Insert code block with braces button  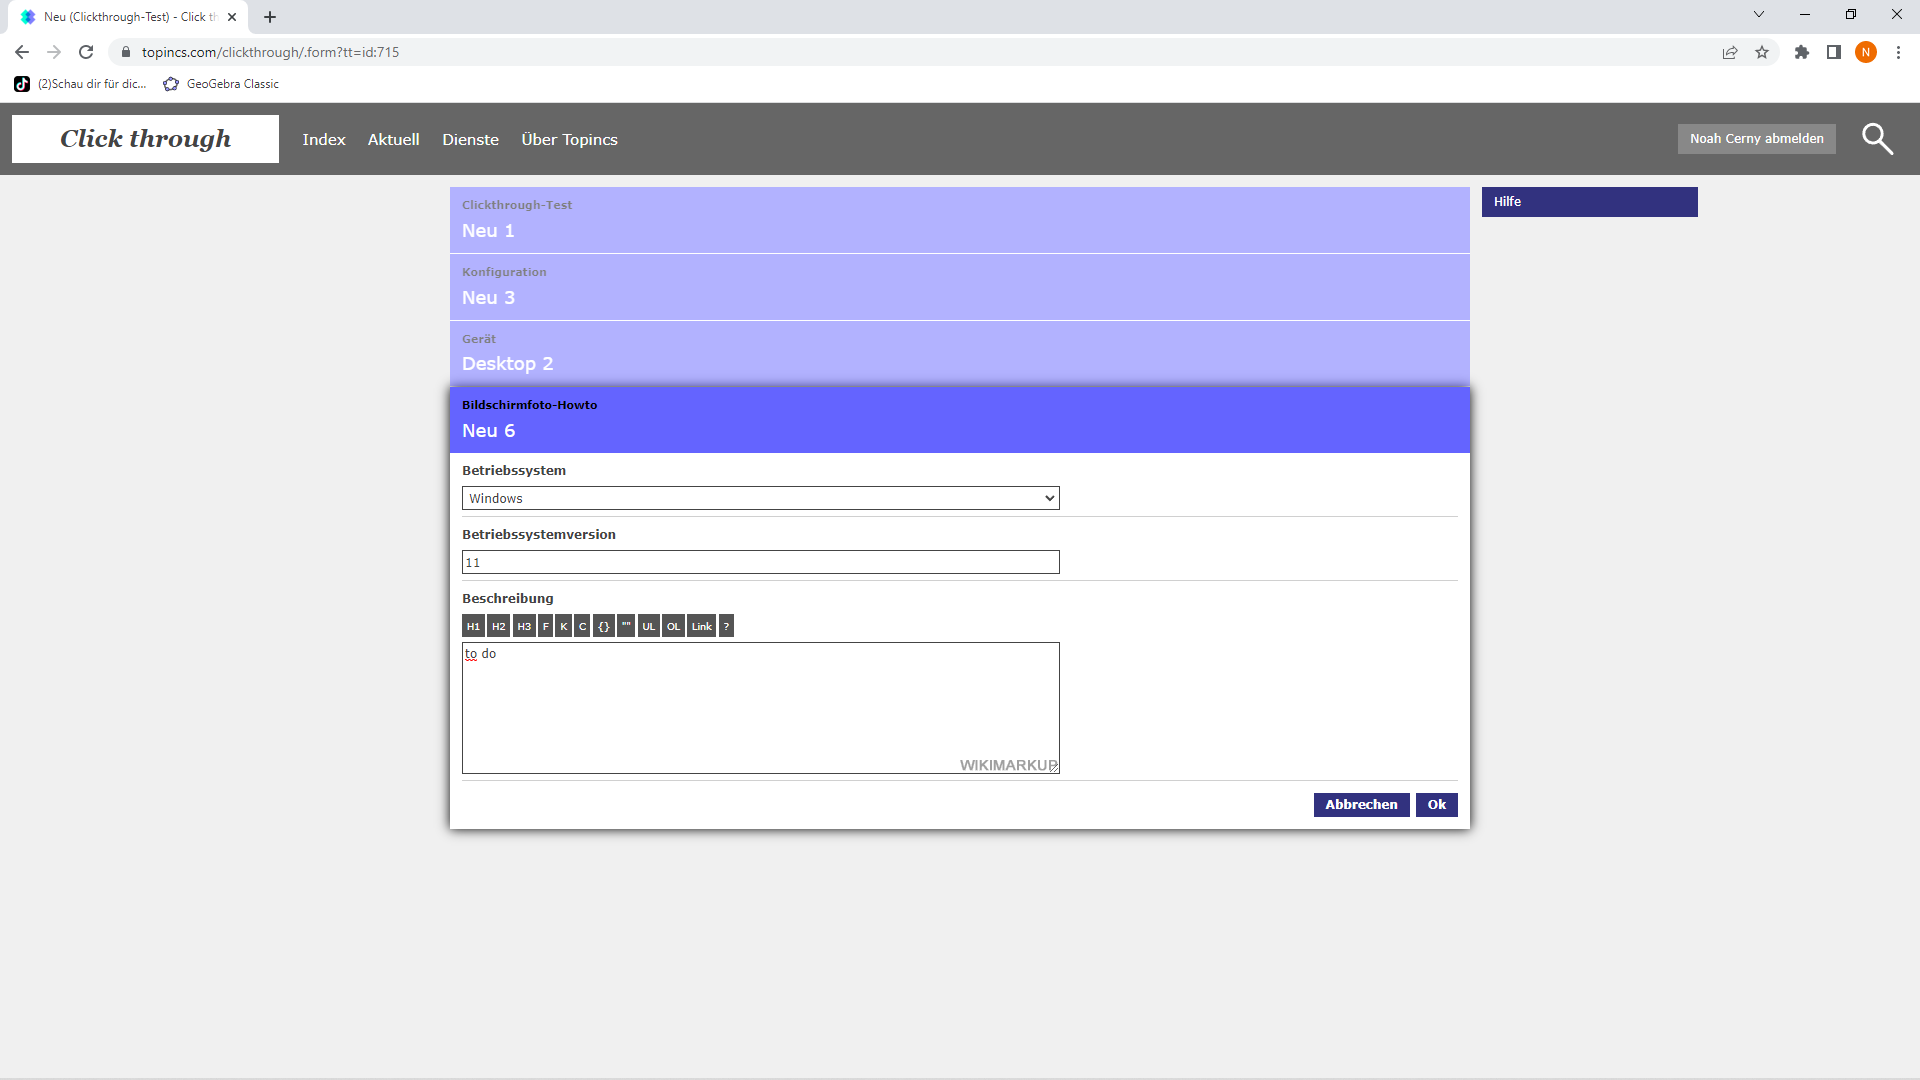[604, 626]
